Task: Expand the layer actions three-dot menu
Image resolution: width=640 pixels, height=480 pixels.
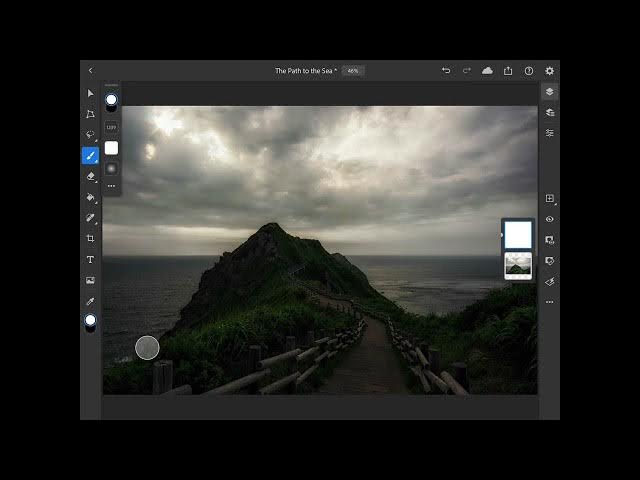Action: tap(549, 302)
